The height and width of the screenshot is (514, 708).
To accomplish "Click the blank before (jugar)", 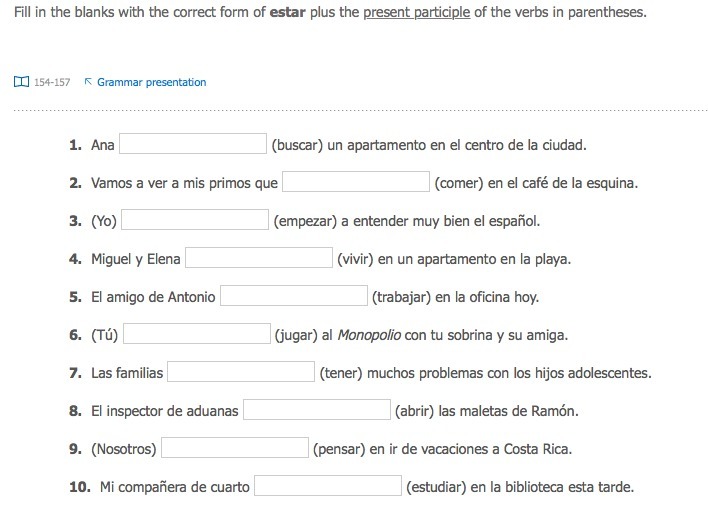I will click(197, 335).
